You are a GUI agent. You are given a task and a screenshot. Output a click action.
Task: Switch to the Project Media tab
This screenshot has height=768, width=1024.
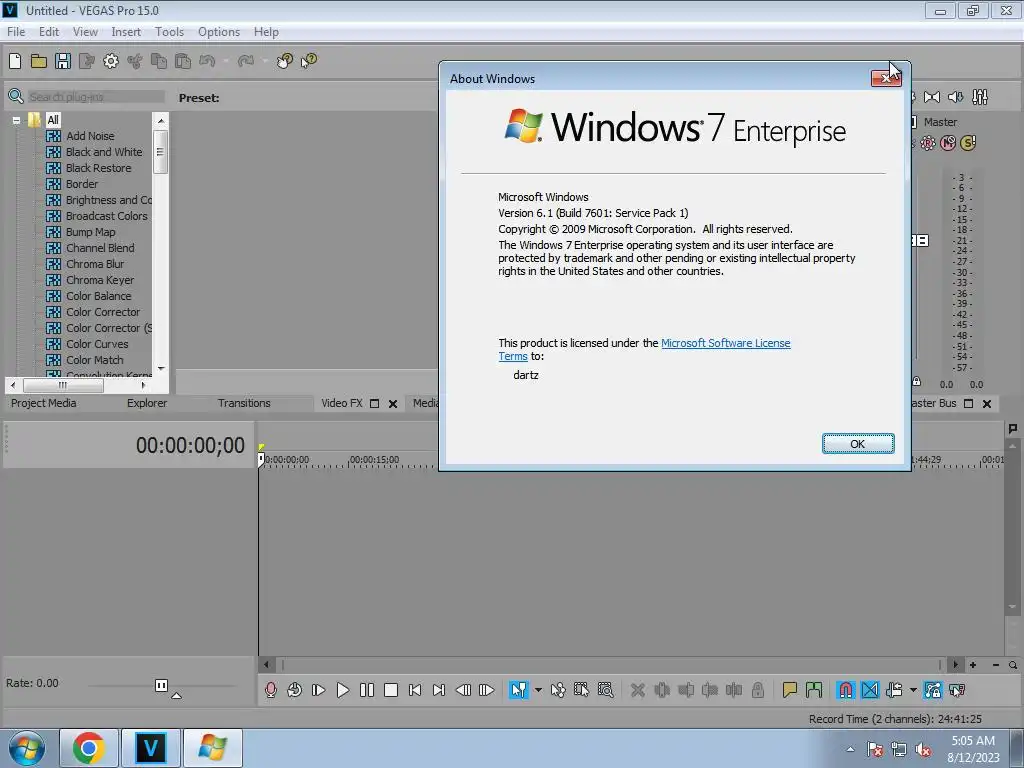(44, 403)
